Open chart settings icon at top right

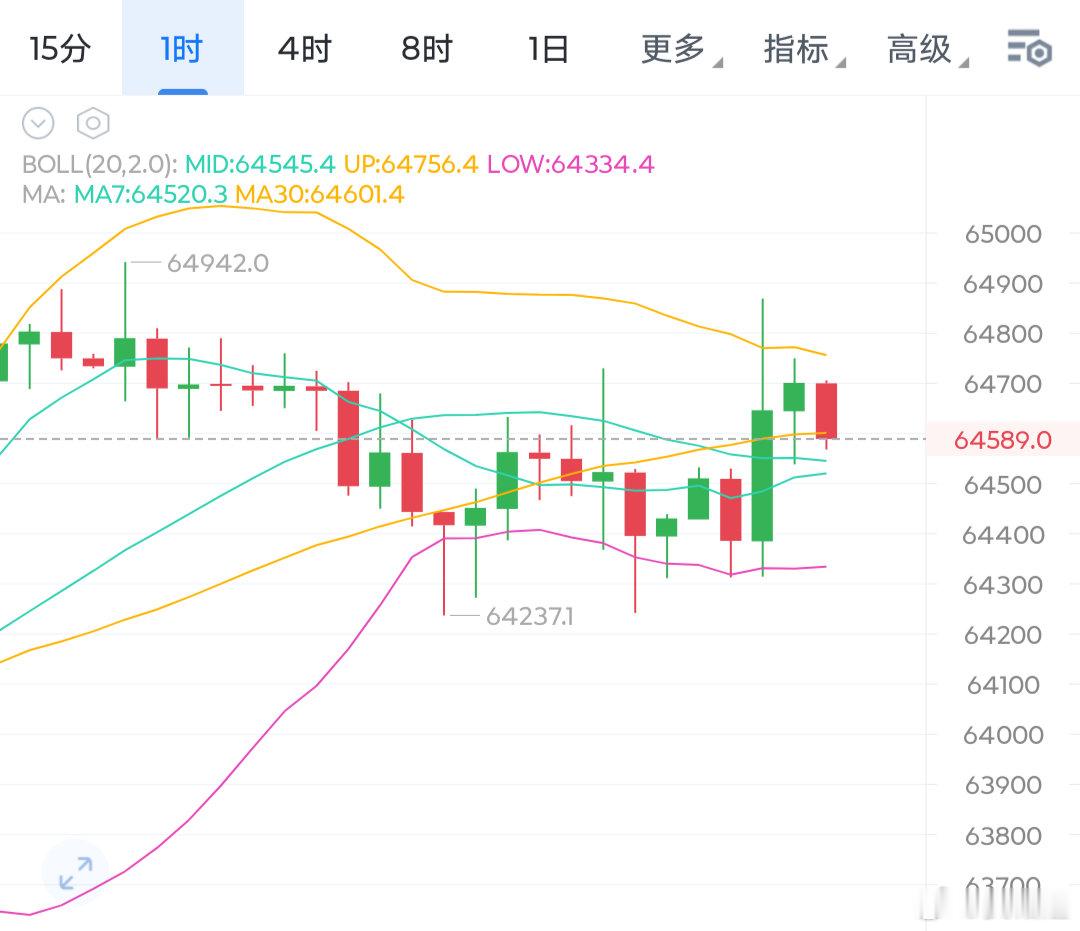[1029, 48]
